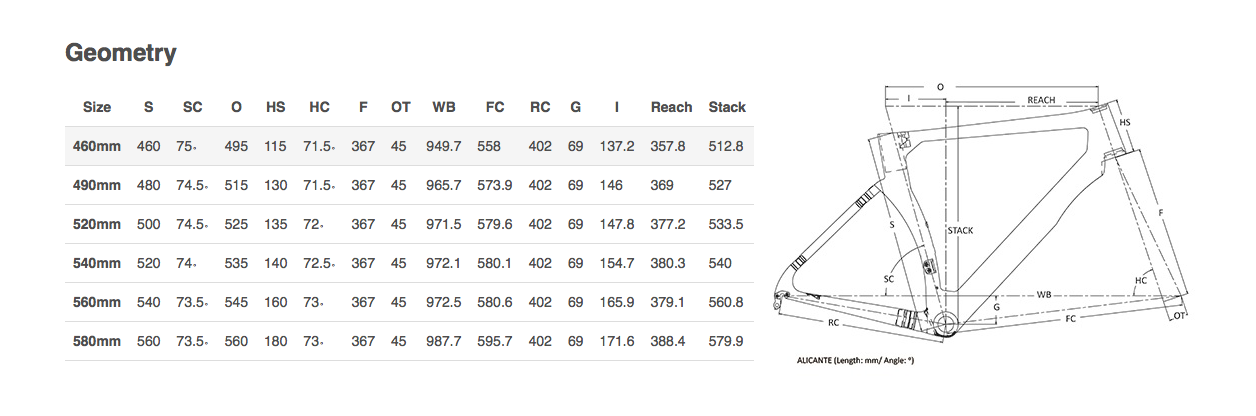1256x416 pixels.
Task: Click the Reach column header
Action: click(671, 107)
